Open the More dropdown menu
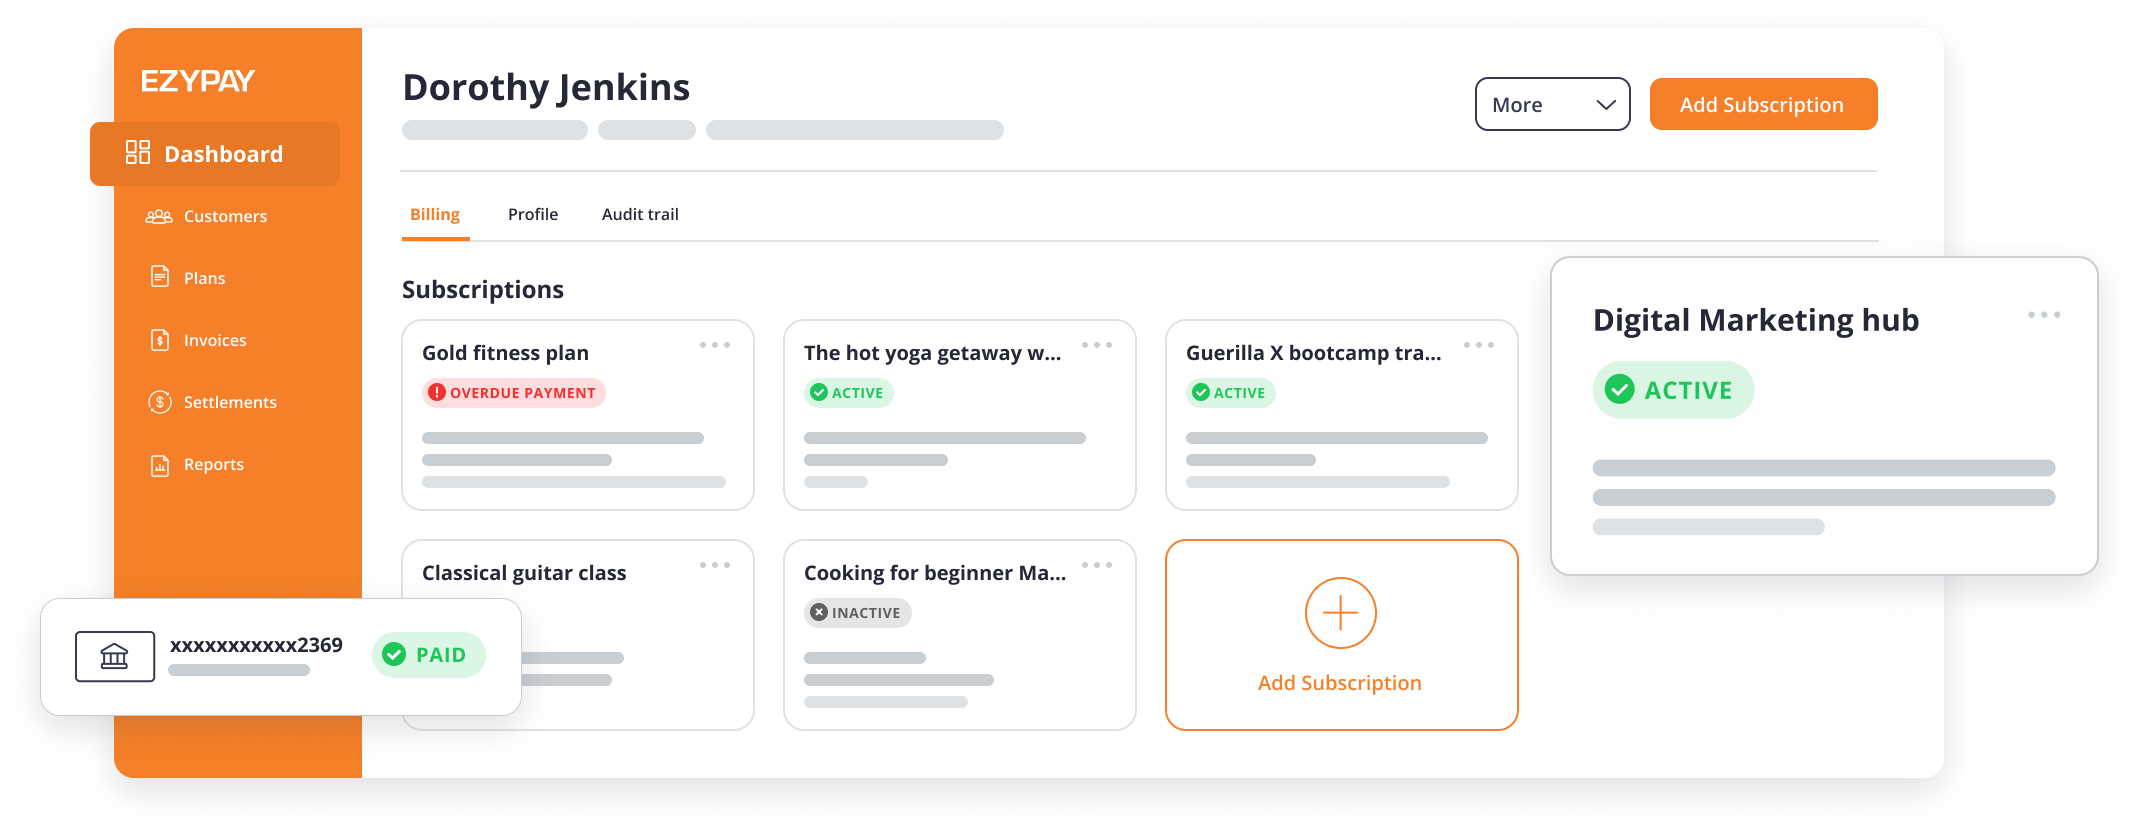Image resolution: width=2140 pixels, height=830 pixels. [x=1552, y=105]
